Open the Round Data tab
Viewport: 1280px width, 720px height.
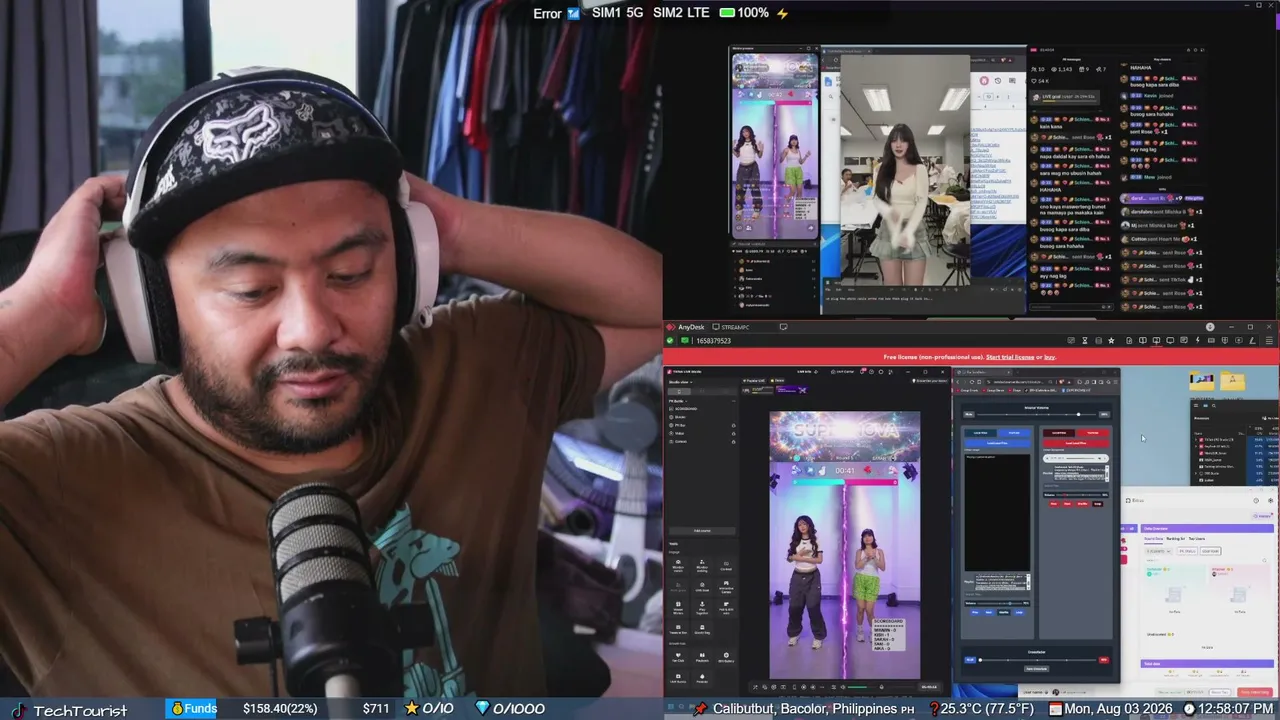pyautogui.click(x=1154, y=538)
